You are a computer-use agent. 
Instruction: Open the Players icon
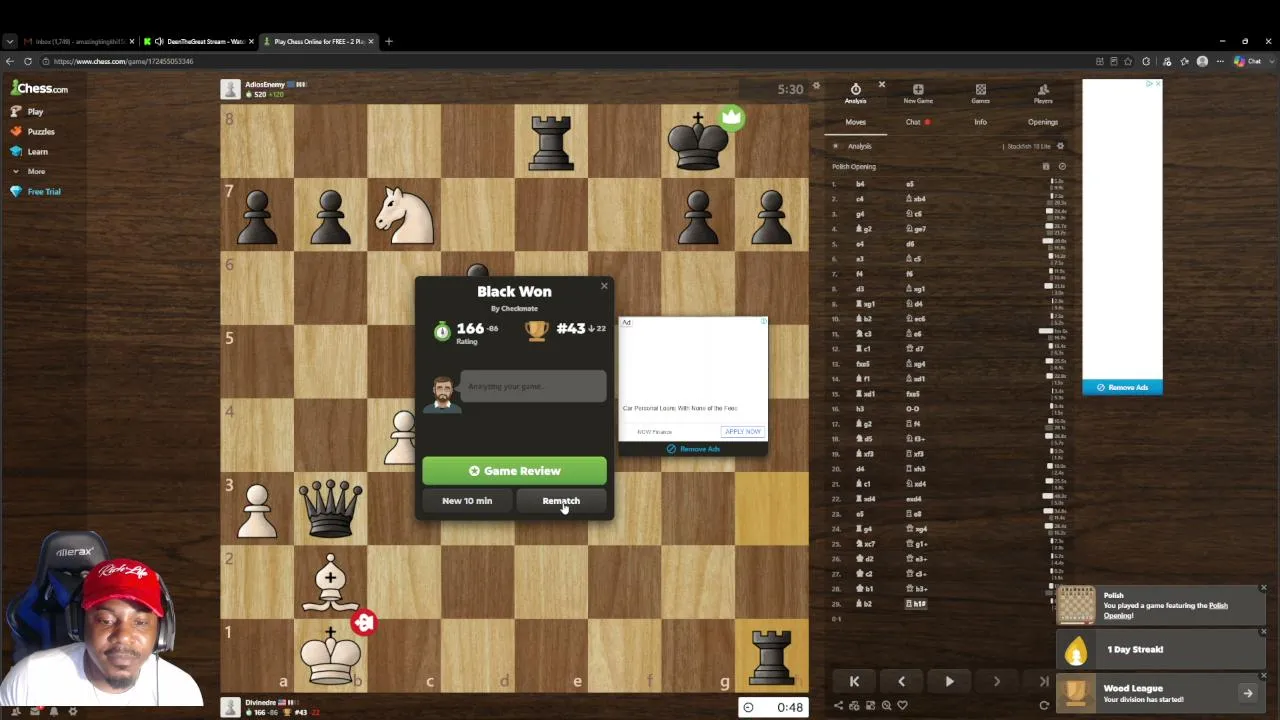click(x=1043, y=93)
